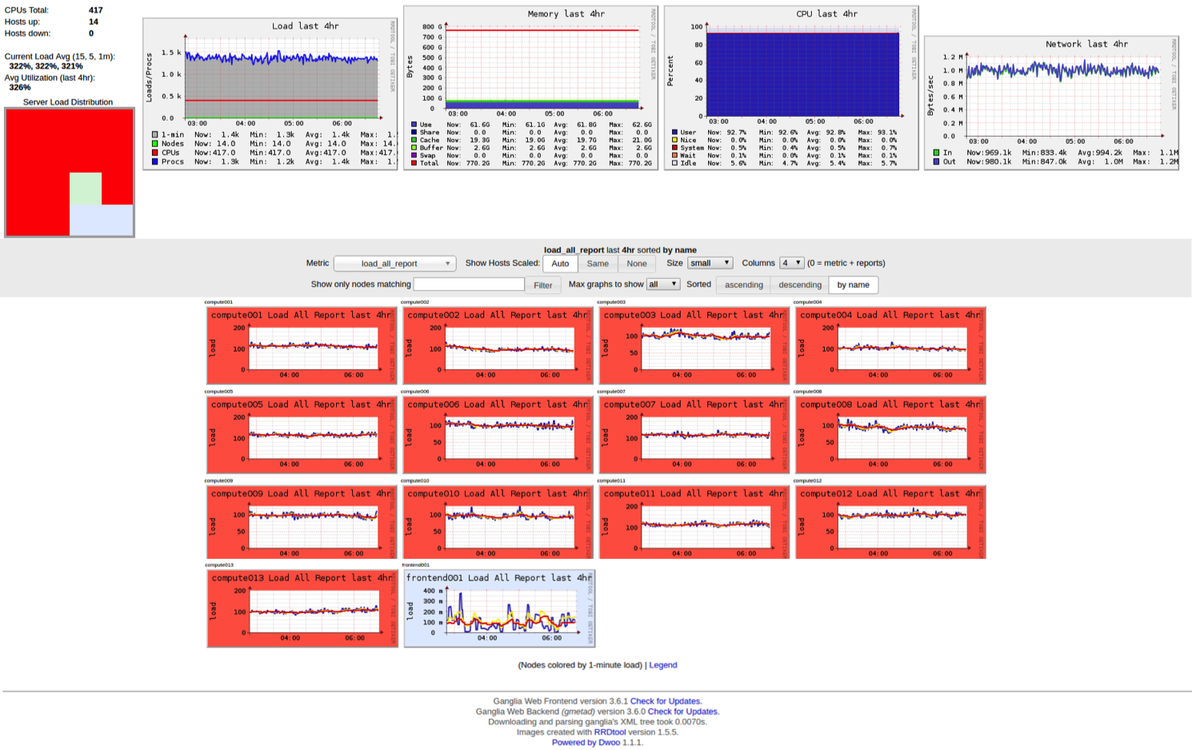Image resolution: width=1200 pixels, height=750 pixels.
Task: Open the Metric load_all_report dropdown
Action: tap(395, 264)
